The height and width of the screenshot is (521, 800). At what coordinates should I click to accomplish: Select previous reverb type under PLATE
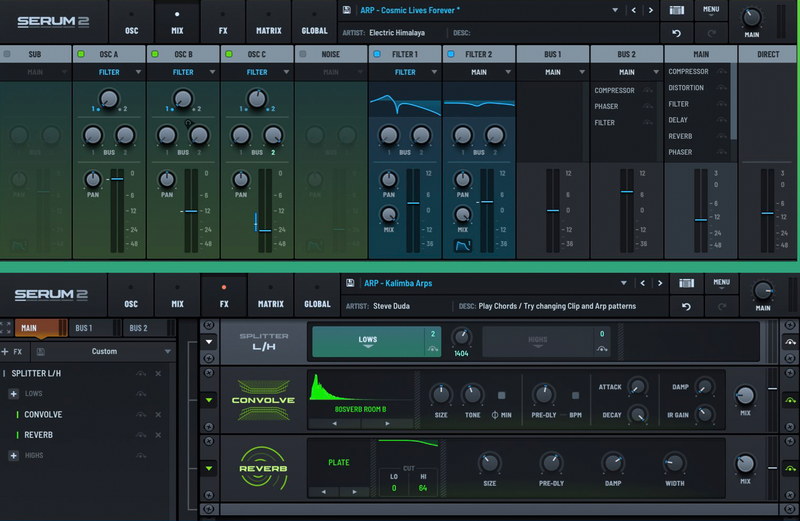tap(323, 492)
